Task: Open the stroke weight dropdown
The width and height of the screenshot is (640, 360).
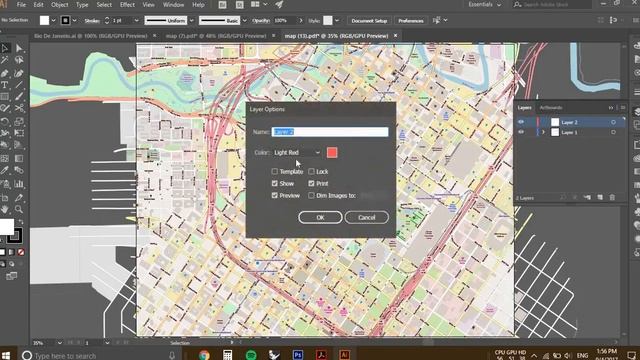Action: (x=136, y=20)
